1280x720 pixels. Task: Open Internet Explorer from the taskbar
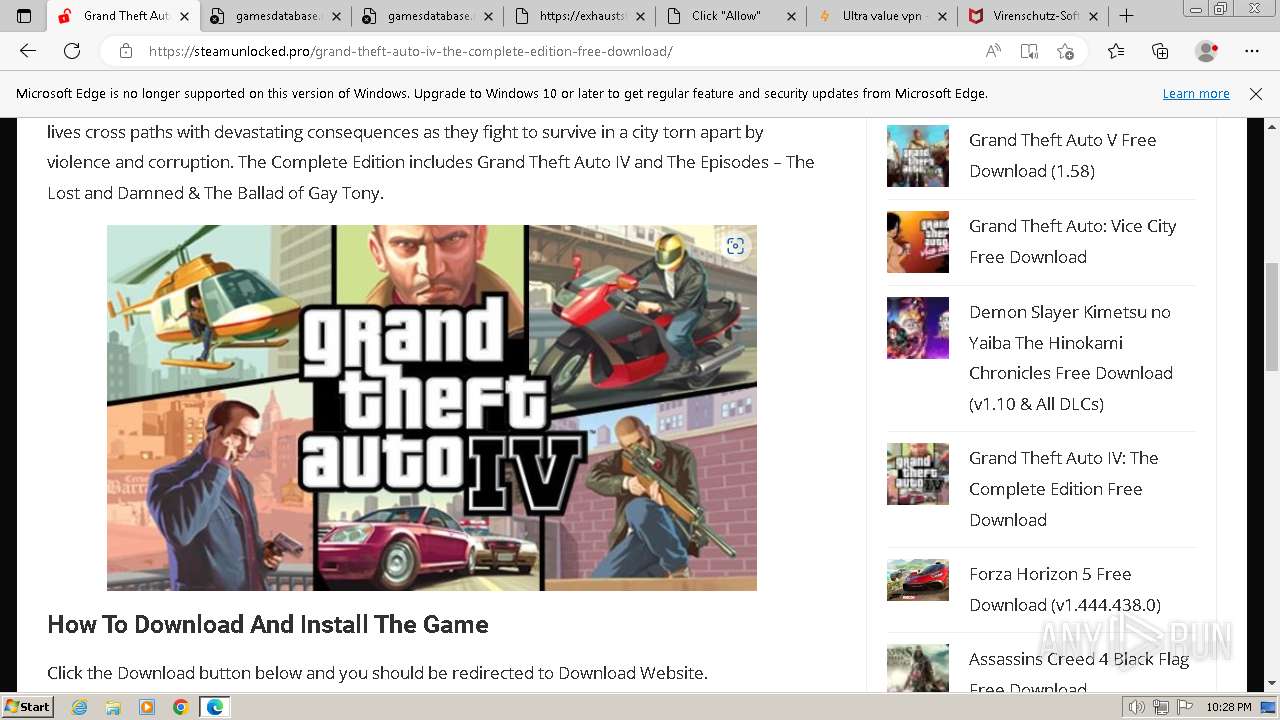[80, 707]
